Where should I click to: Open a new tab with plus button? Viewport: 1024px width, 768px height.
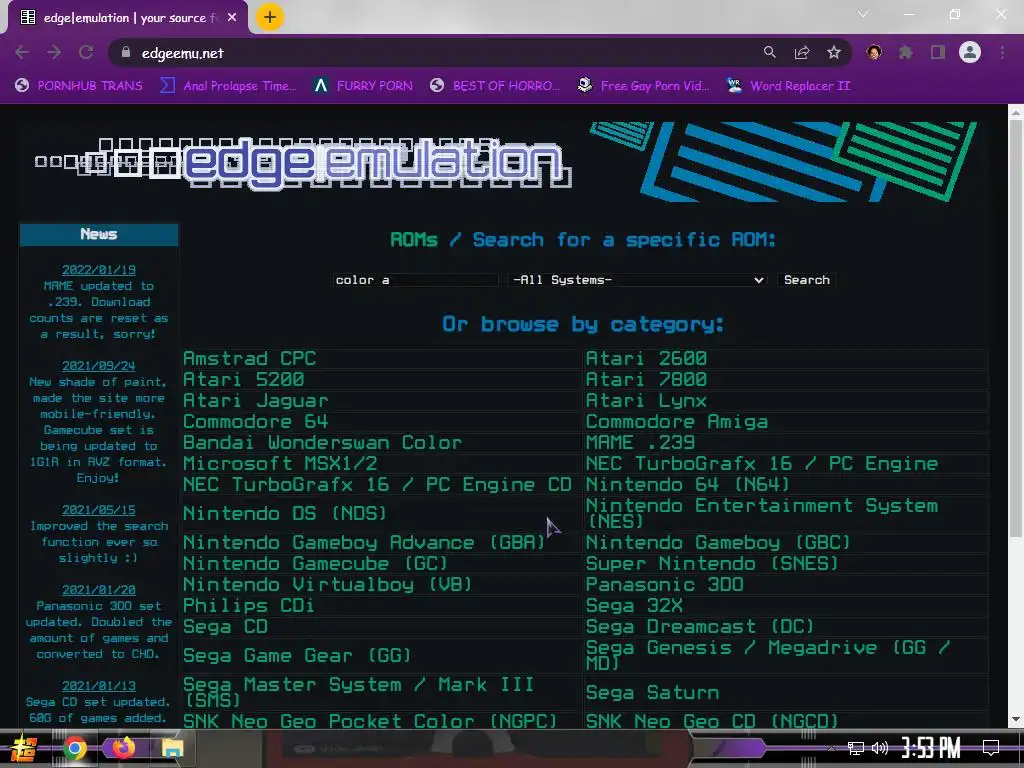pyautogui.click(x=270, y=17)
